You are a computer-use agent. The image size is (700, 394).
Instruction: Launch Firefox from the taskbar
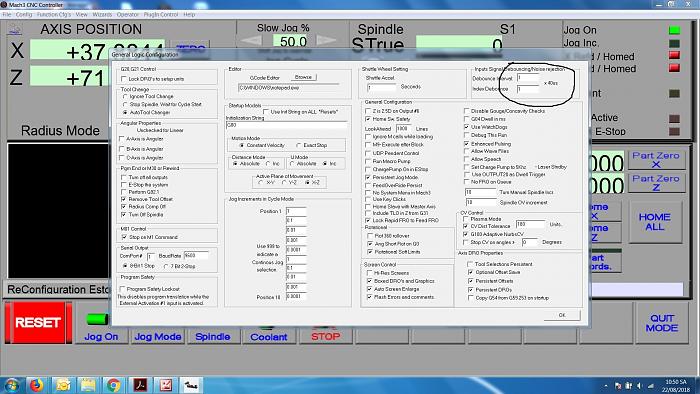pyautogui.click(x=36, y=385)
